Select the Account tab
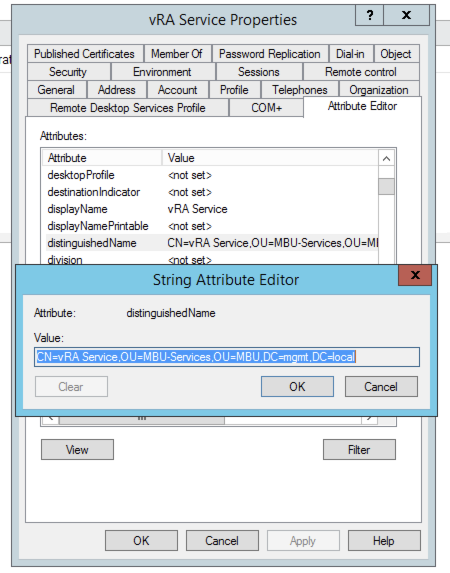This screenshot has height=573, width=450. (x=178, y=90)
